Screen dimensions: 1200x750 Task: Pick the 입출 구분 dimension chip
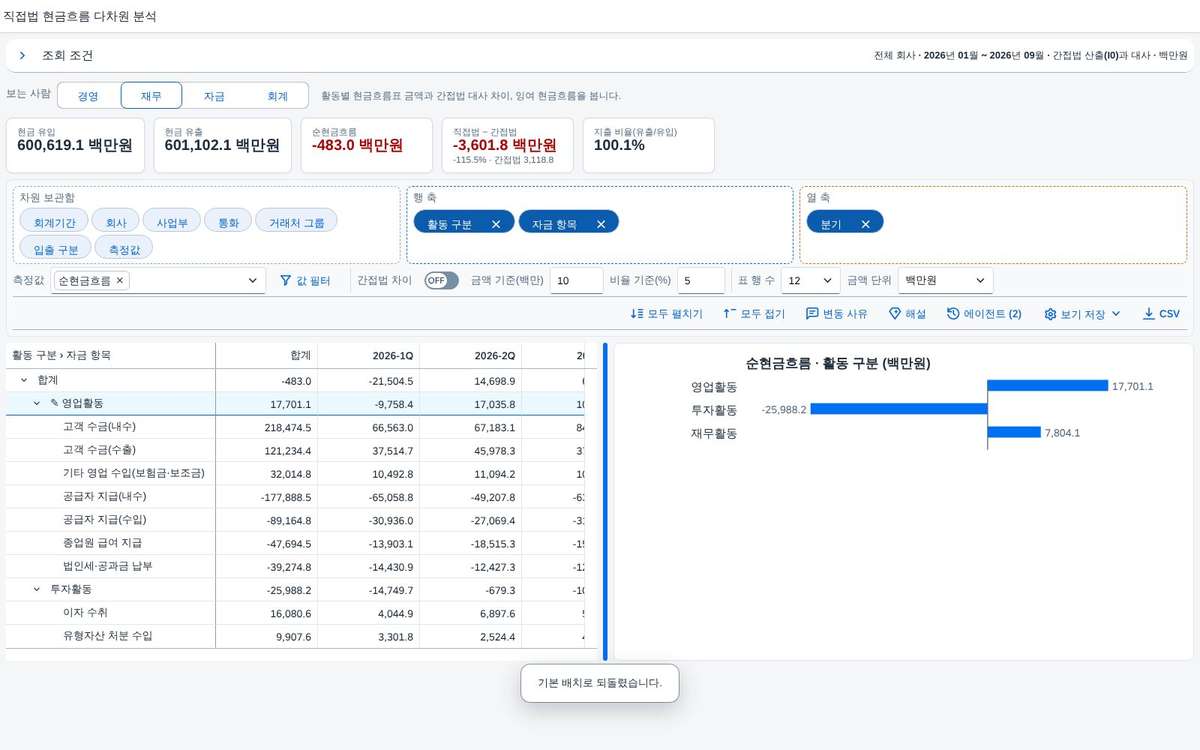[56, 249]
